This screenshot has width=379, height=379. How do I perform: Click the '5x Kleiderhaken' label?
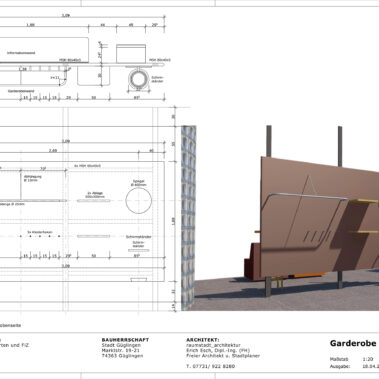click(x=40, y=232)
